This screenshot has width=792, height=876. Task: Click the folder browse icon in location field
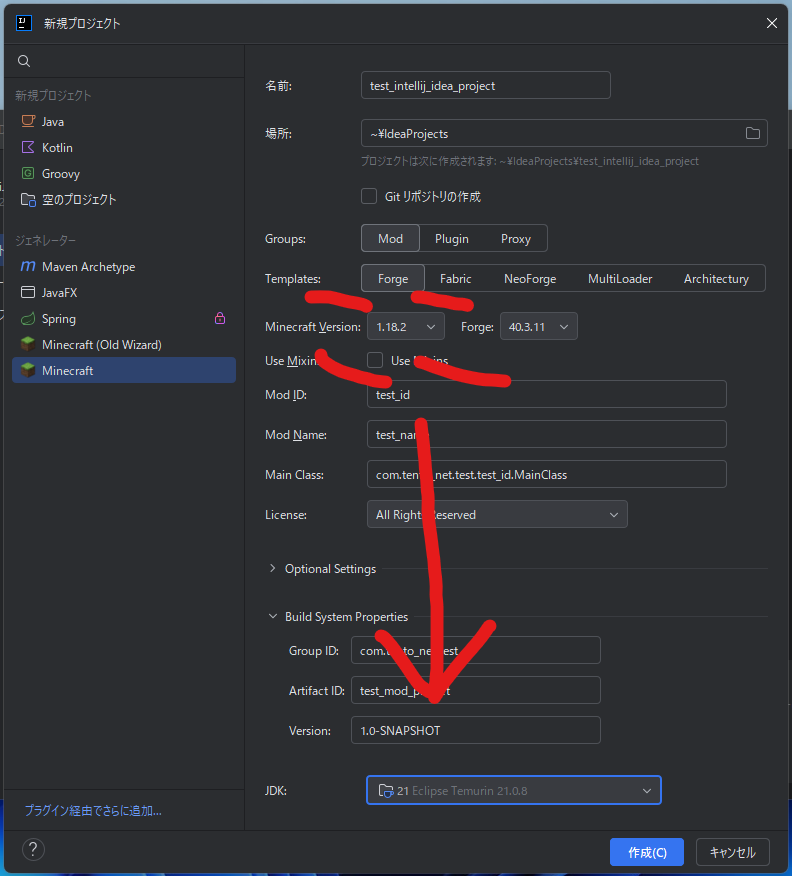[753, 134]
